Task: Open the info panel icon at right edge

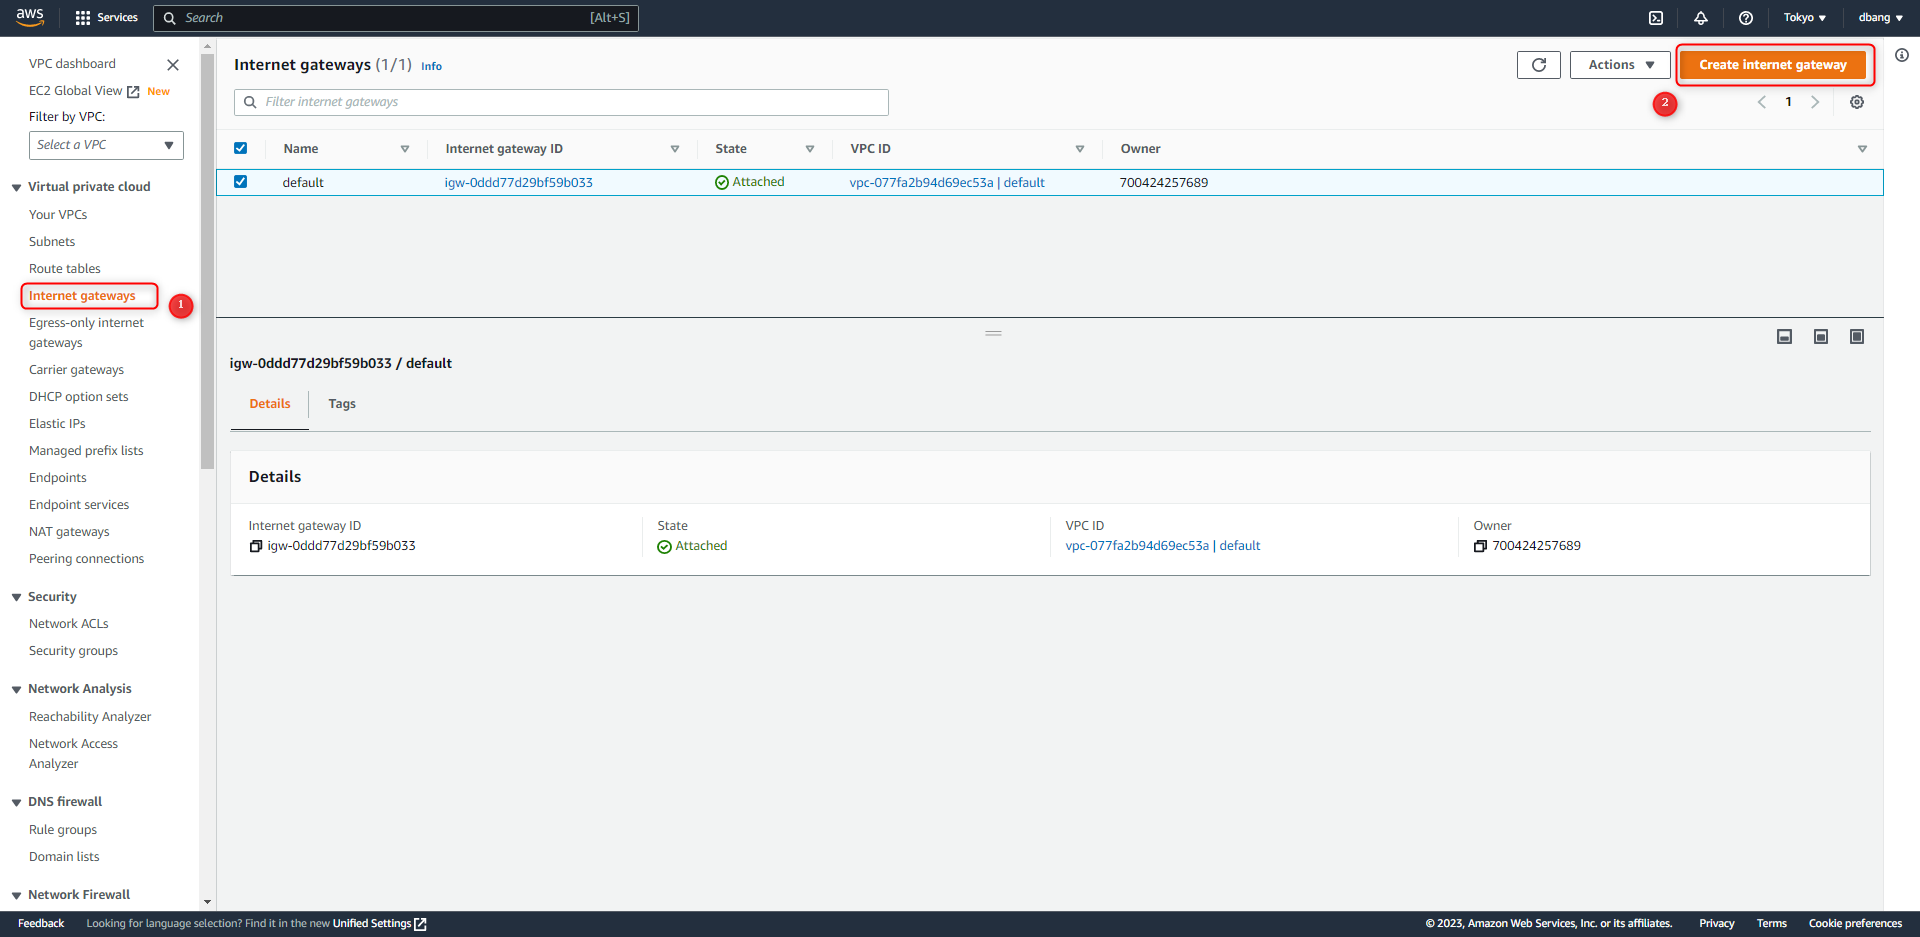Action: 1902,55
